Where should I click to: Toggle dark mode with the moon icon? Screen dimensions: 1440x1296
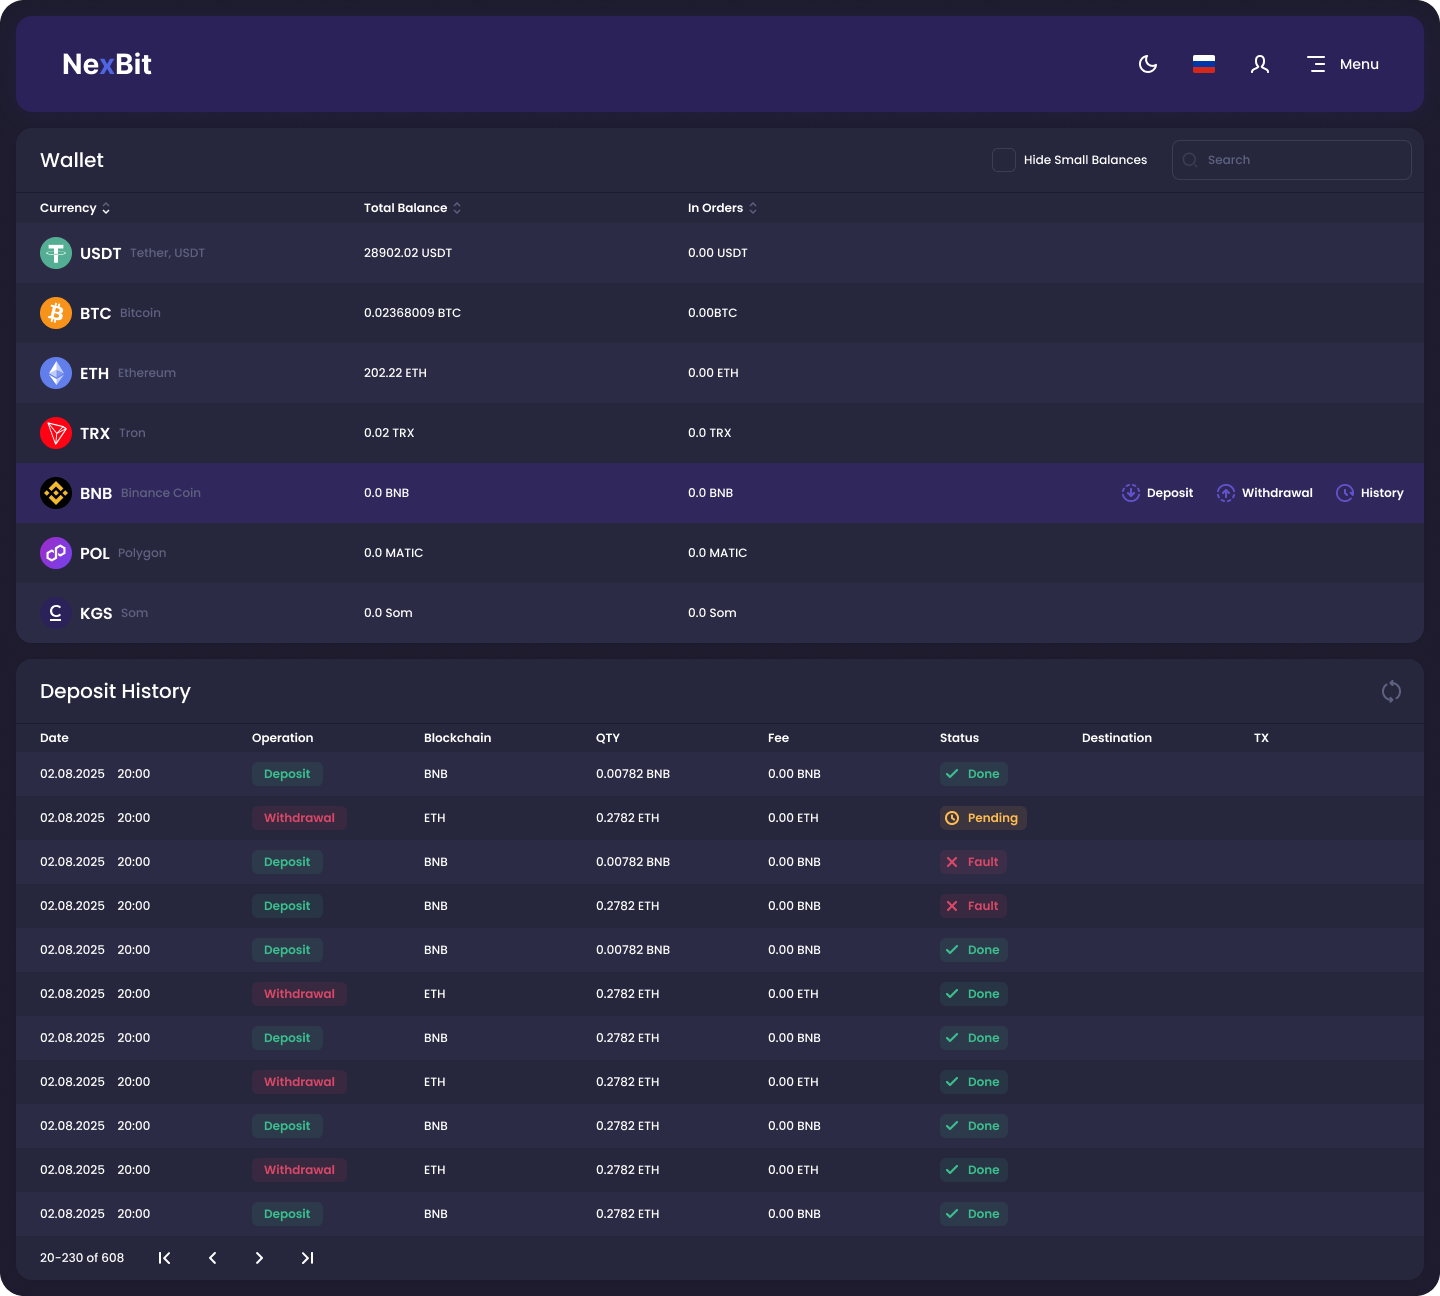click(1147, 63)
